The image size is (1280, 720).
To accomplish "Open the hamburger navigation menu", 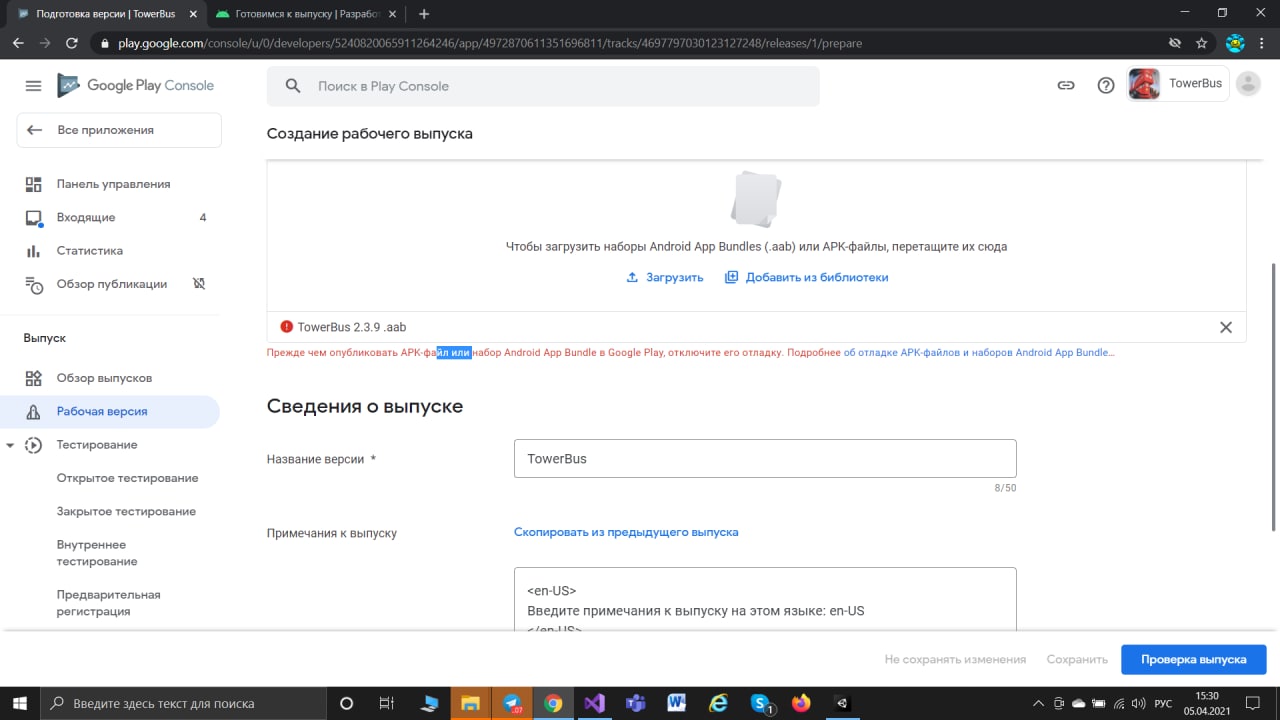I will click(x=33, y=86).
